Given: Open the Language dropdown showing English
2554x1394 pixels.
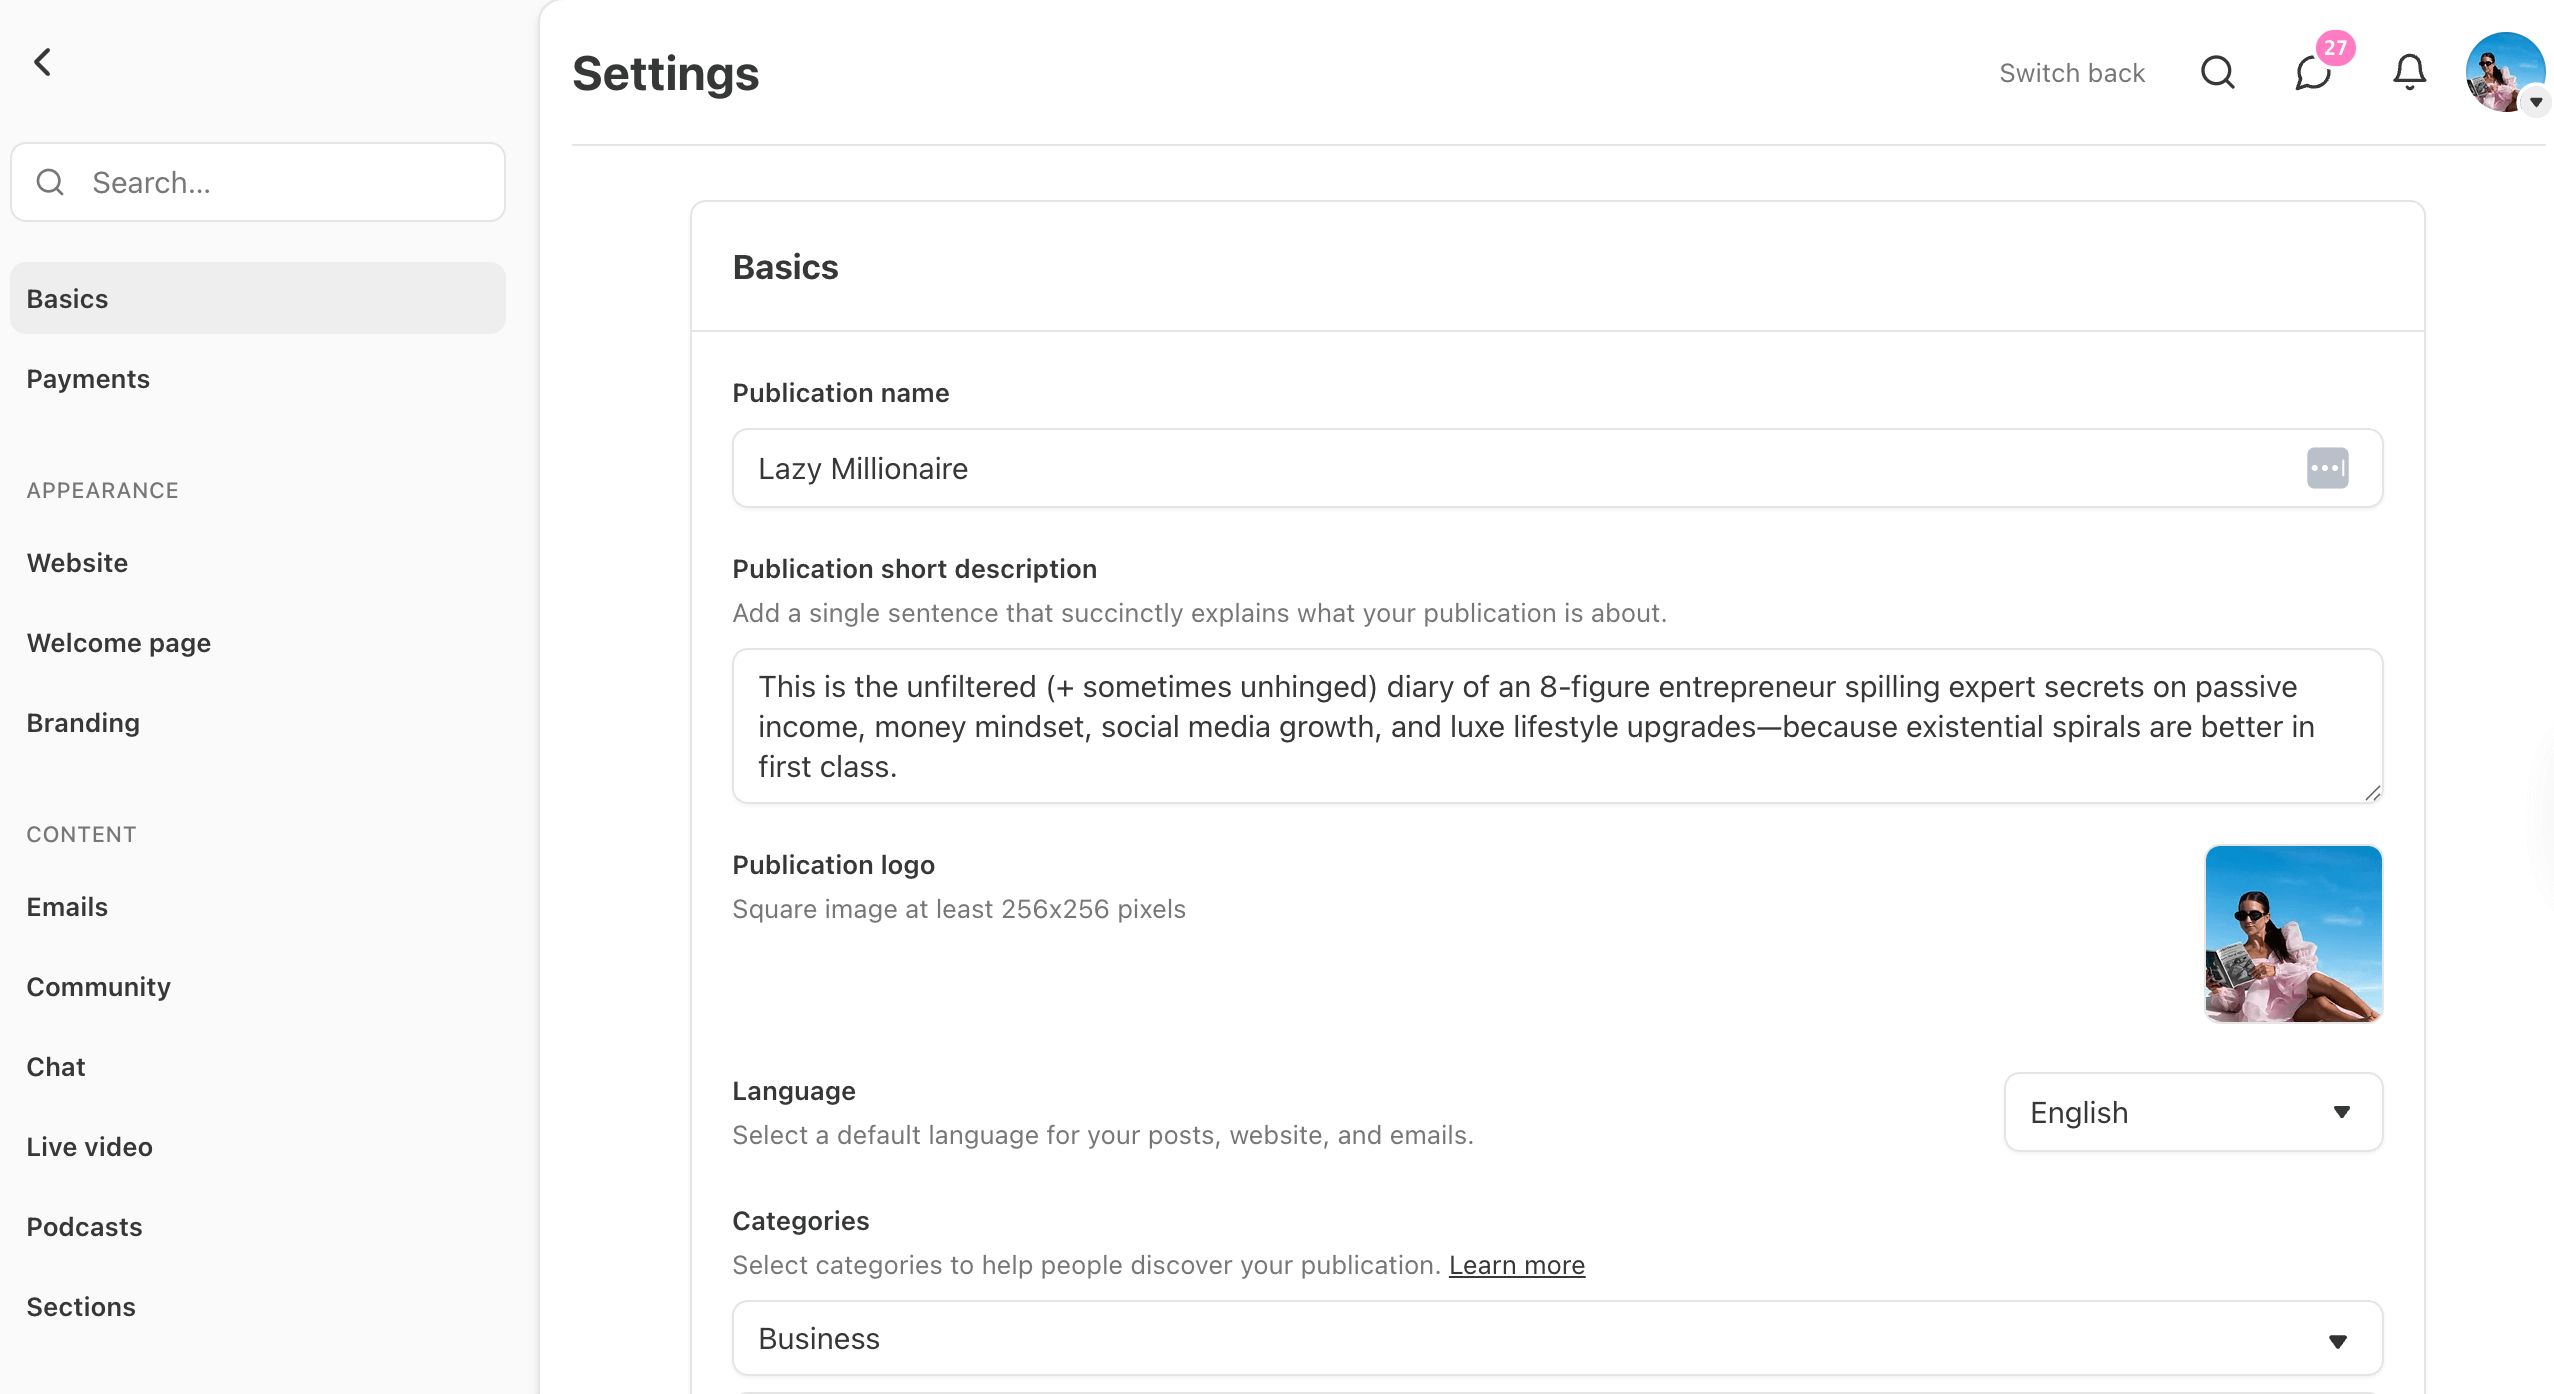Looking at the screenshot, I should (2193, 1112).
